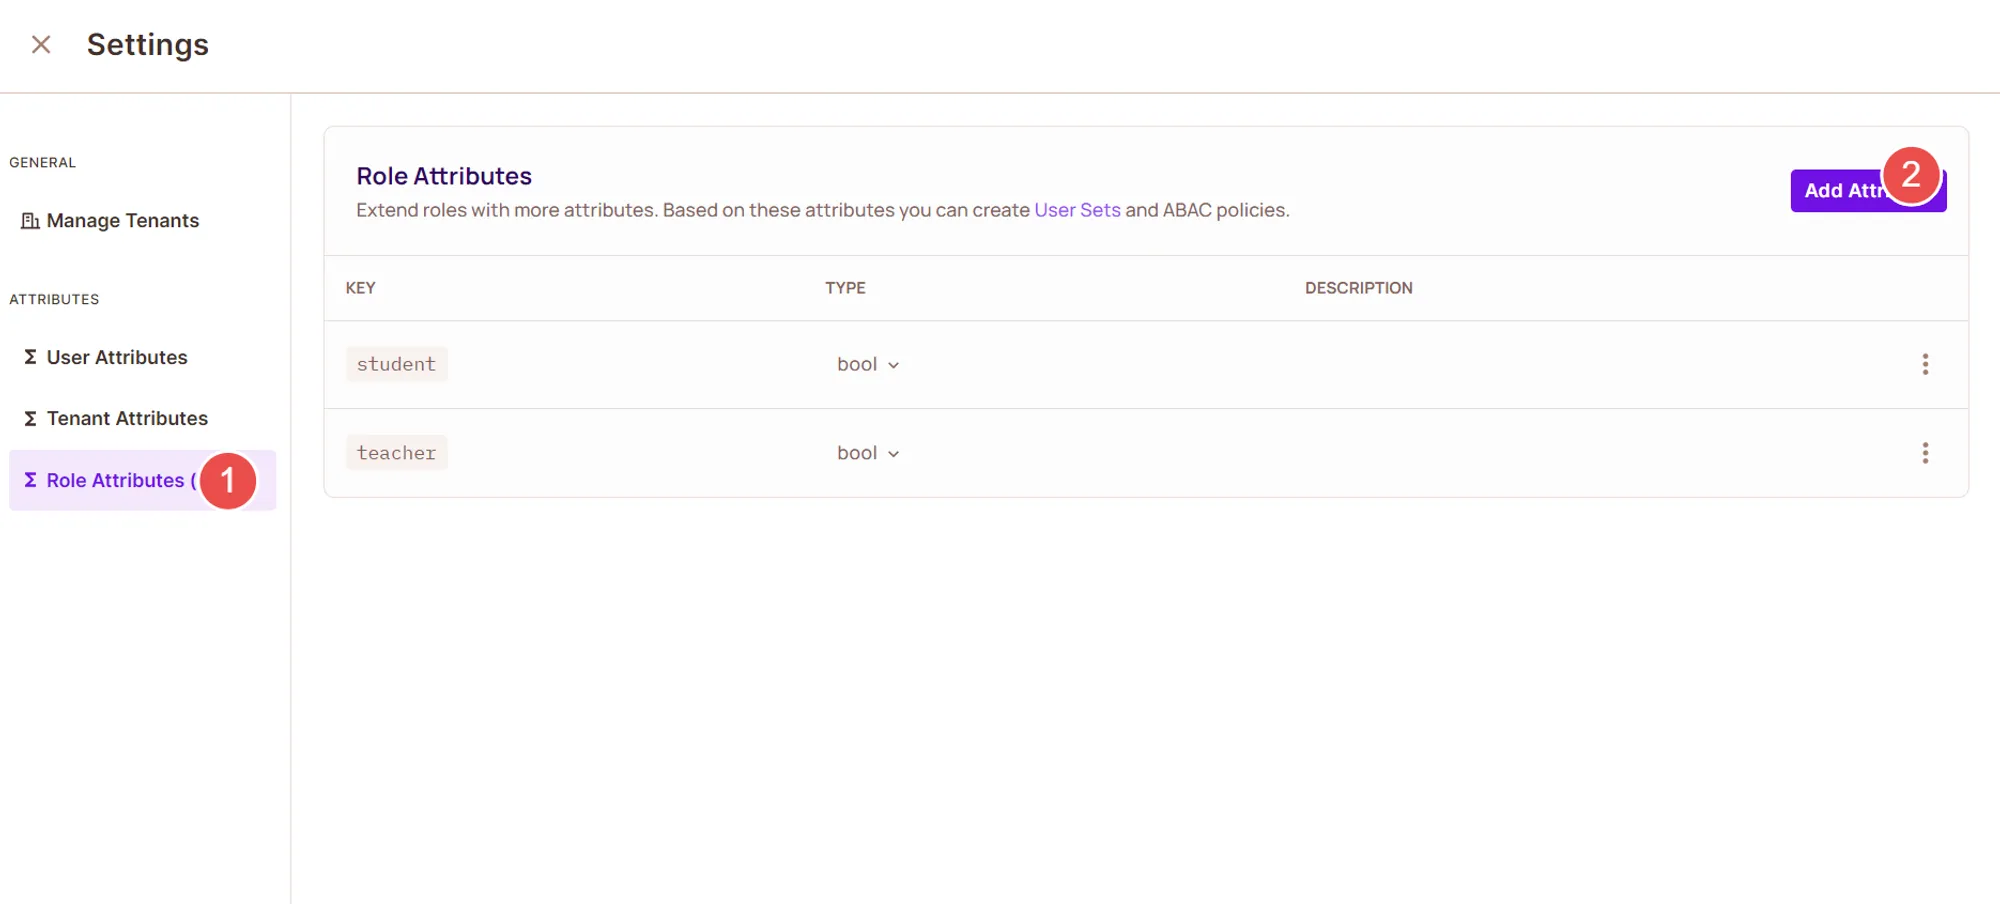Open Manage Tenants settings section
2000x904 pixels.
click(x=122, y=221)
